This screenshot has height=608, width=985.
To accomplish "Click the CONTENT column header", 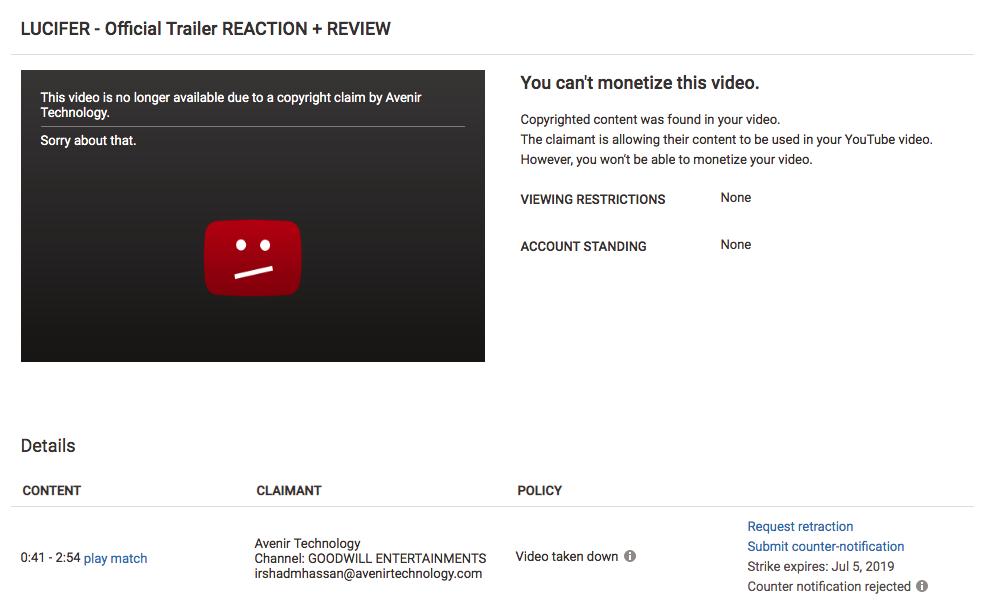I will 52,491.
